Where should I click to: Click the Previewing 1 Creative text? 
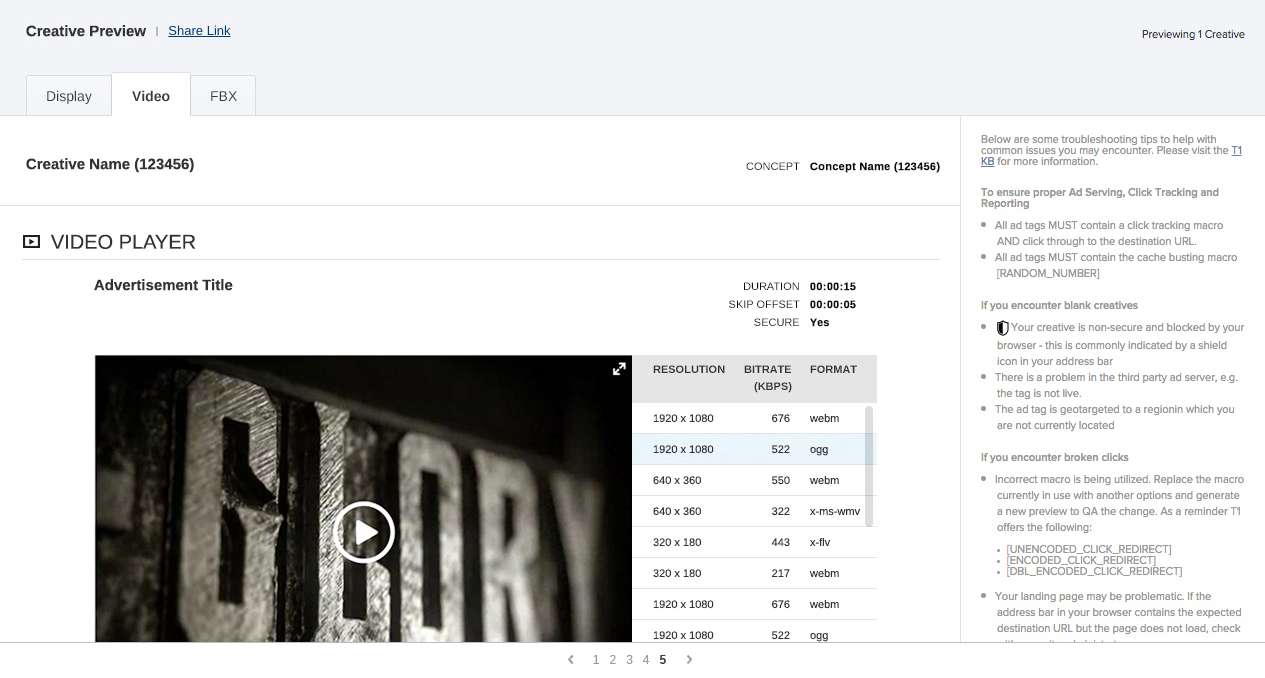click(1193, 34)
